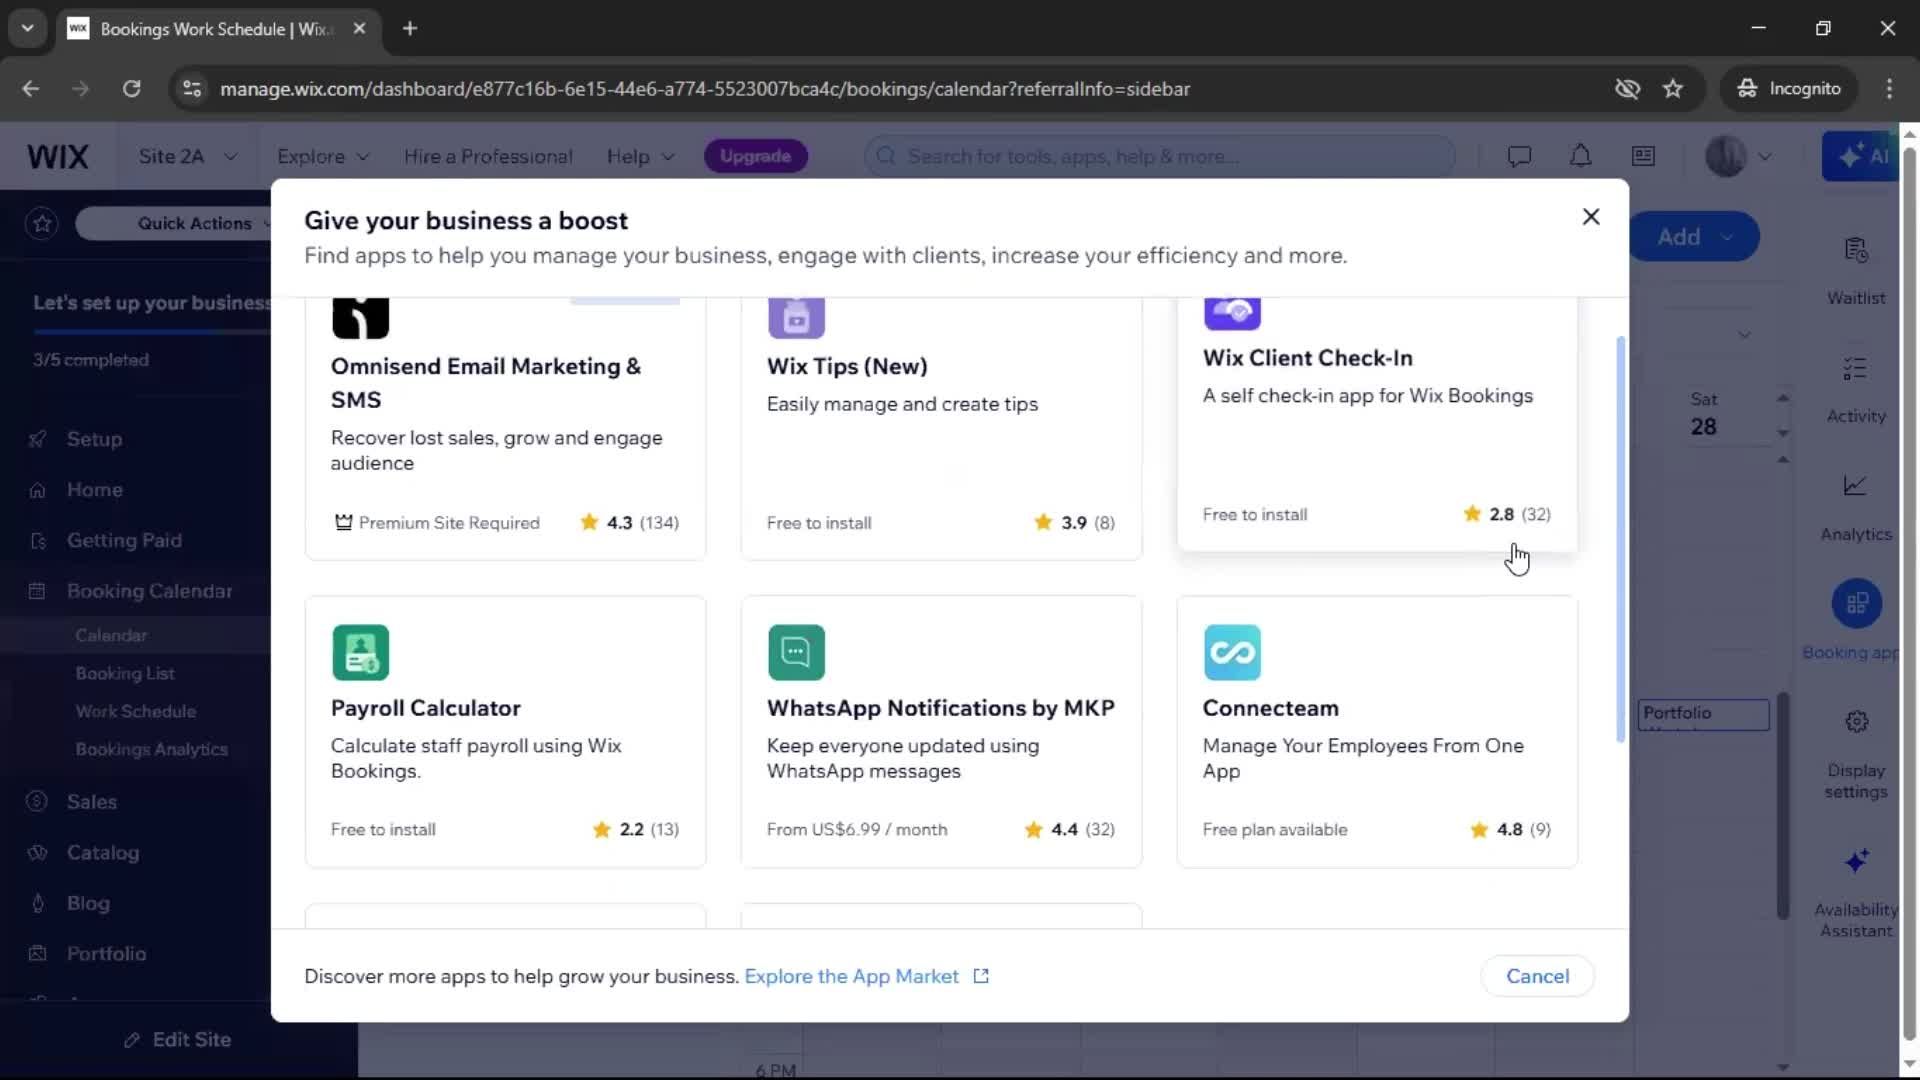
Task: Select Work Schedule in the sidebar
Action: pyautogui.click(x=136, y=711)
